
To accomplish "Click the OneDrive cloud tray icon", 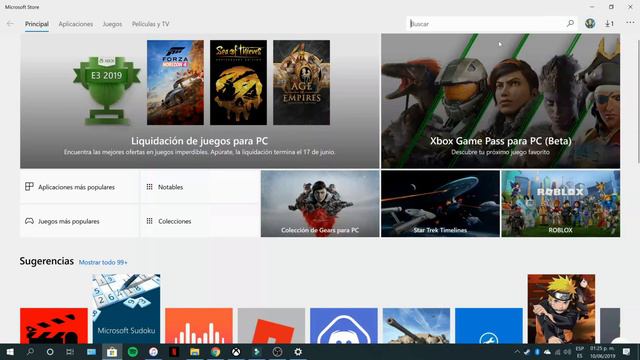I will (x=547, y=352).
